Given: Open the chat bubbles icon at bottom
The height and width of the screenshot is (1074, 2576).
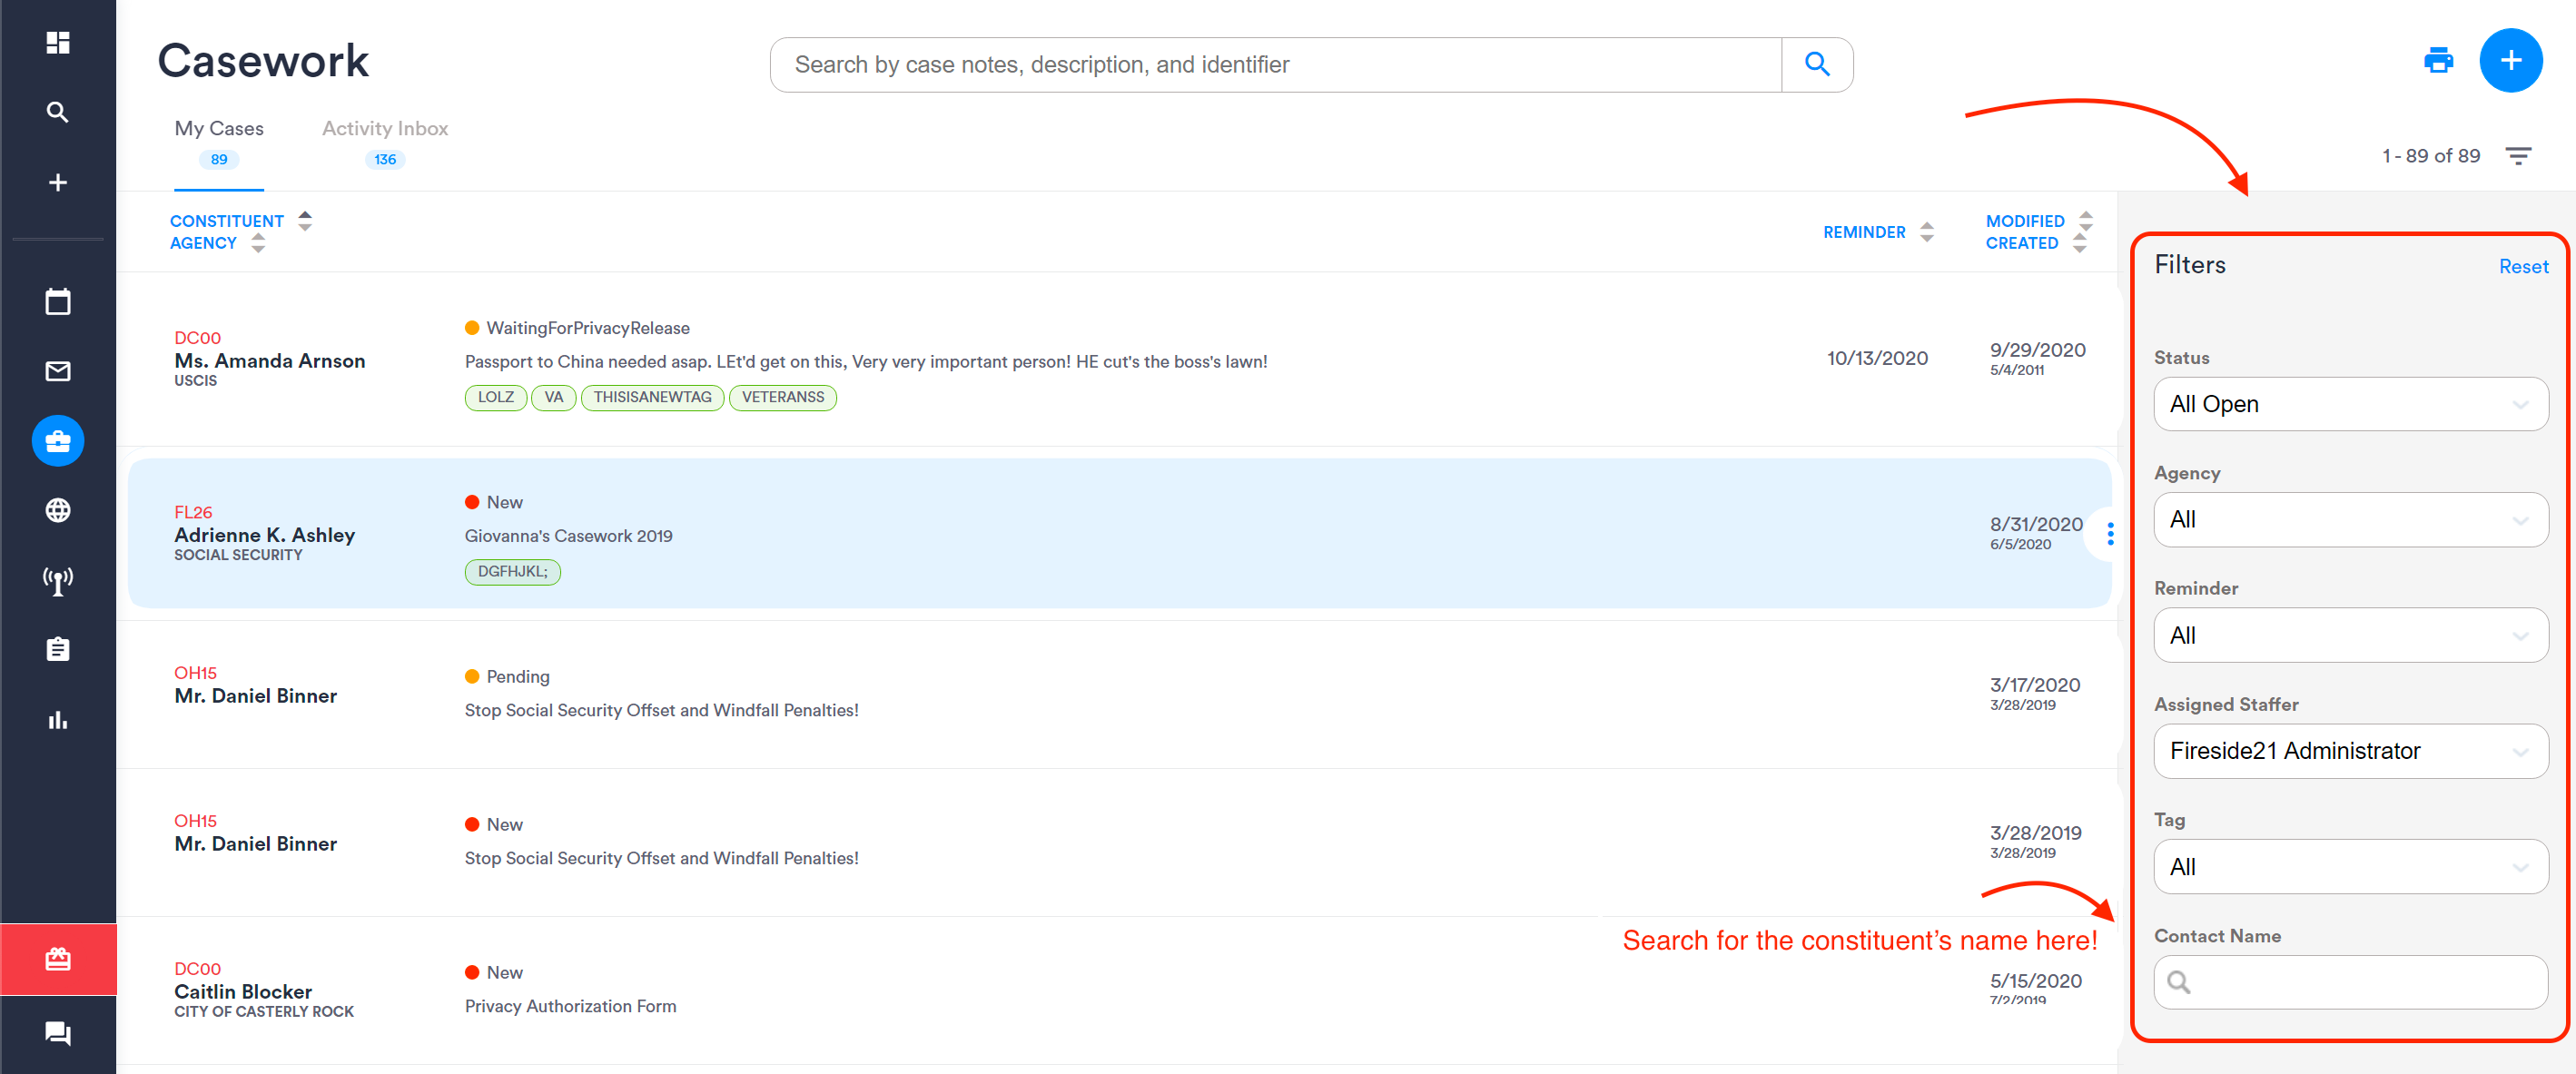Looking at the screenshot, I should 58,1032.
